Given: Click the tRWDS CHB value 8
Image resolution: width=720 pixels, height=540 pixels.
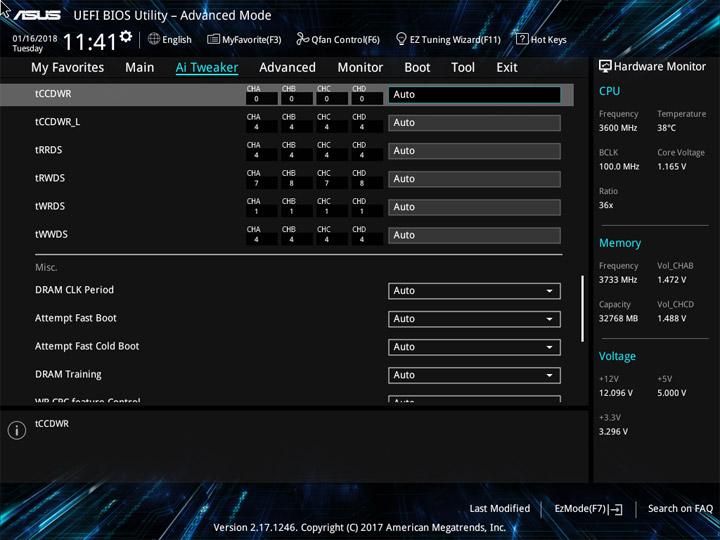Looking at the screenshot, I should [x=291, y=183].
